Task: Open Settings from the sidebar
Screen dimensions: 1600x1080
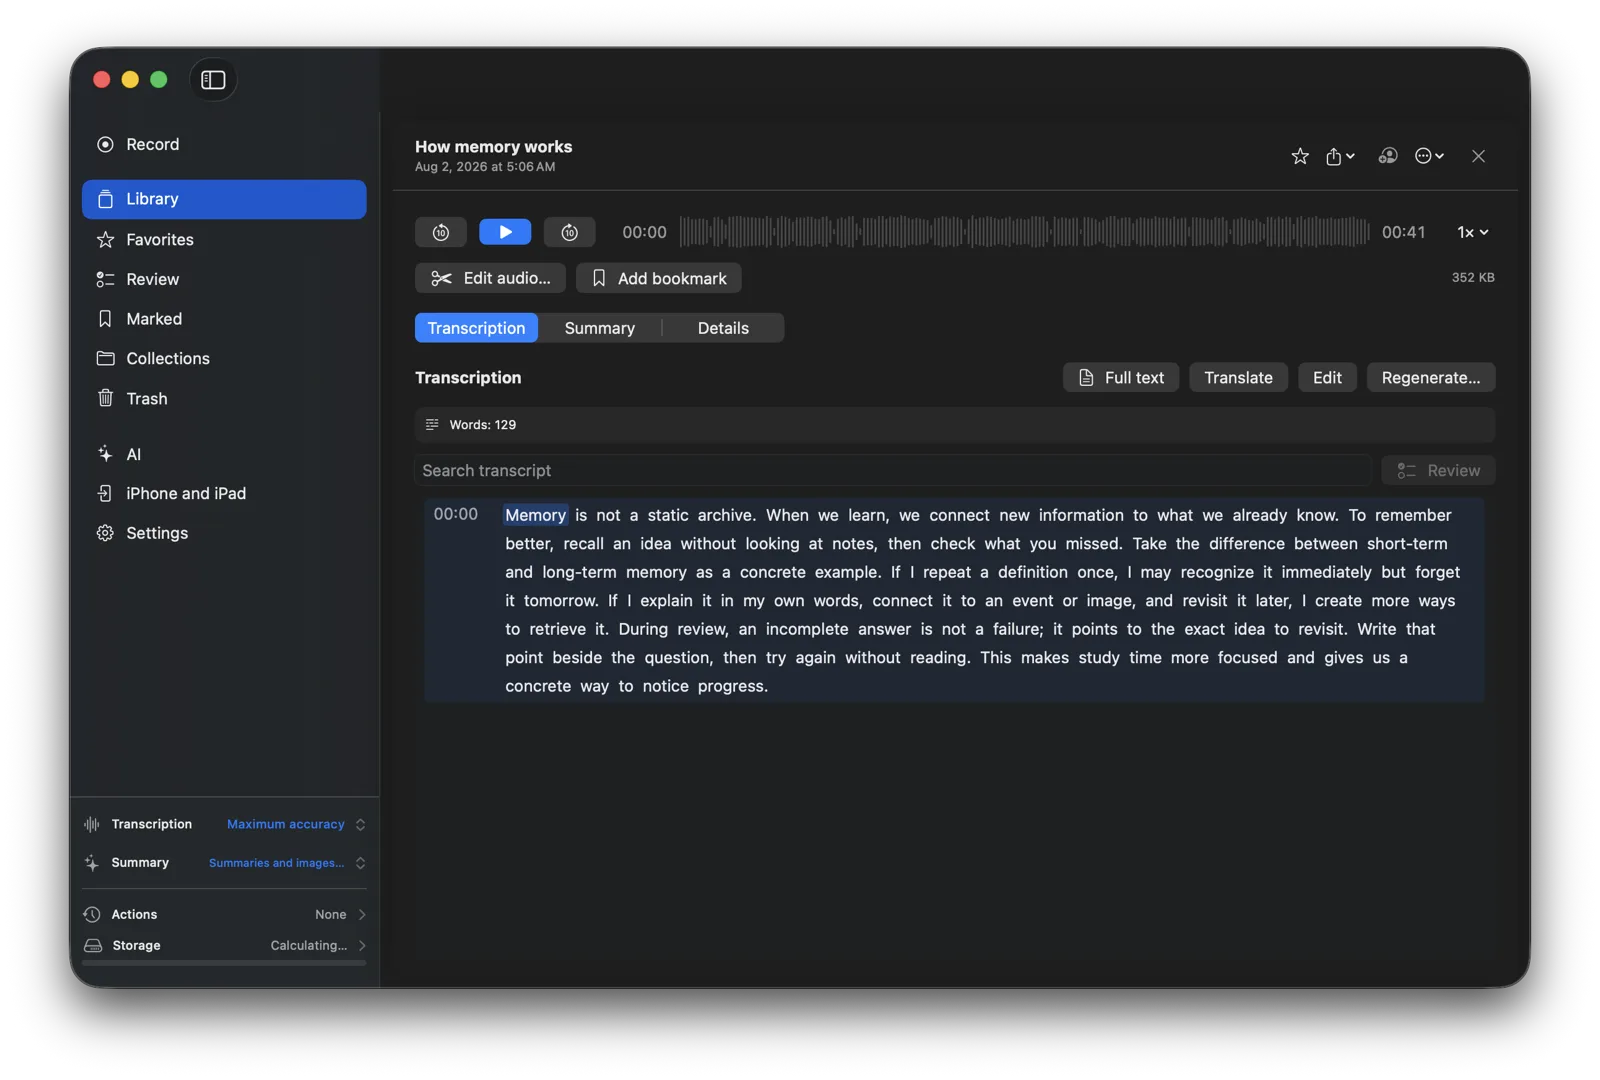Action: tap(224, 533)
